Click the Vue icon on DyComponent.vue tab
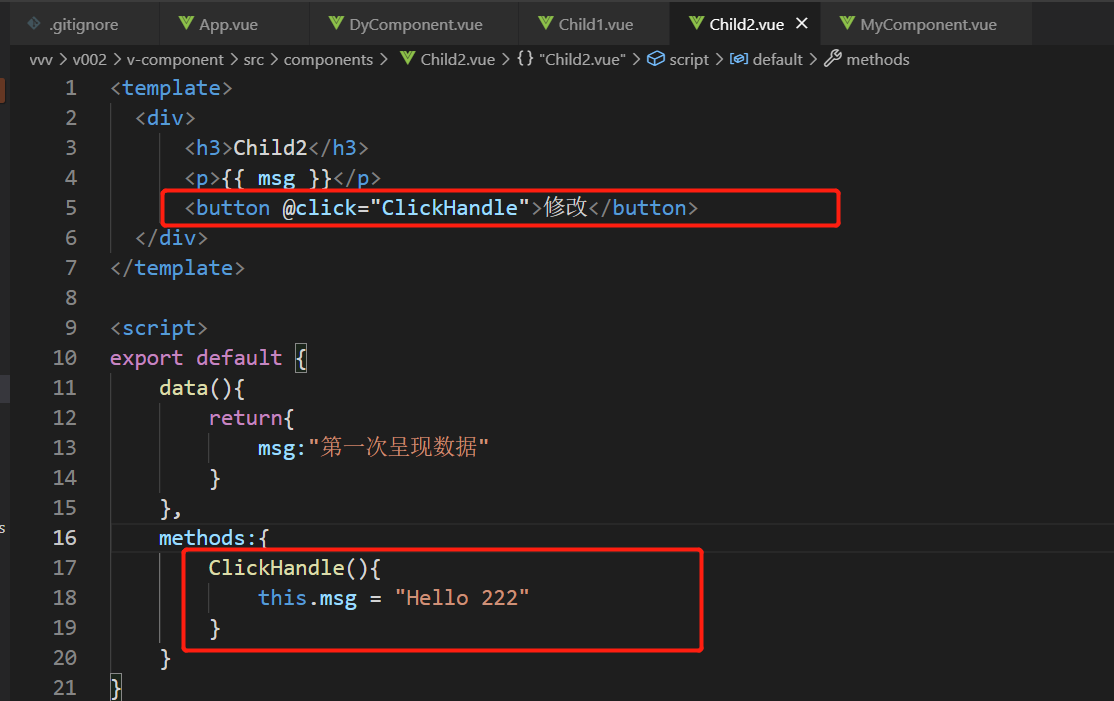This screenshot has height=701, width=1114. click(336, 23)
